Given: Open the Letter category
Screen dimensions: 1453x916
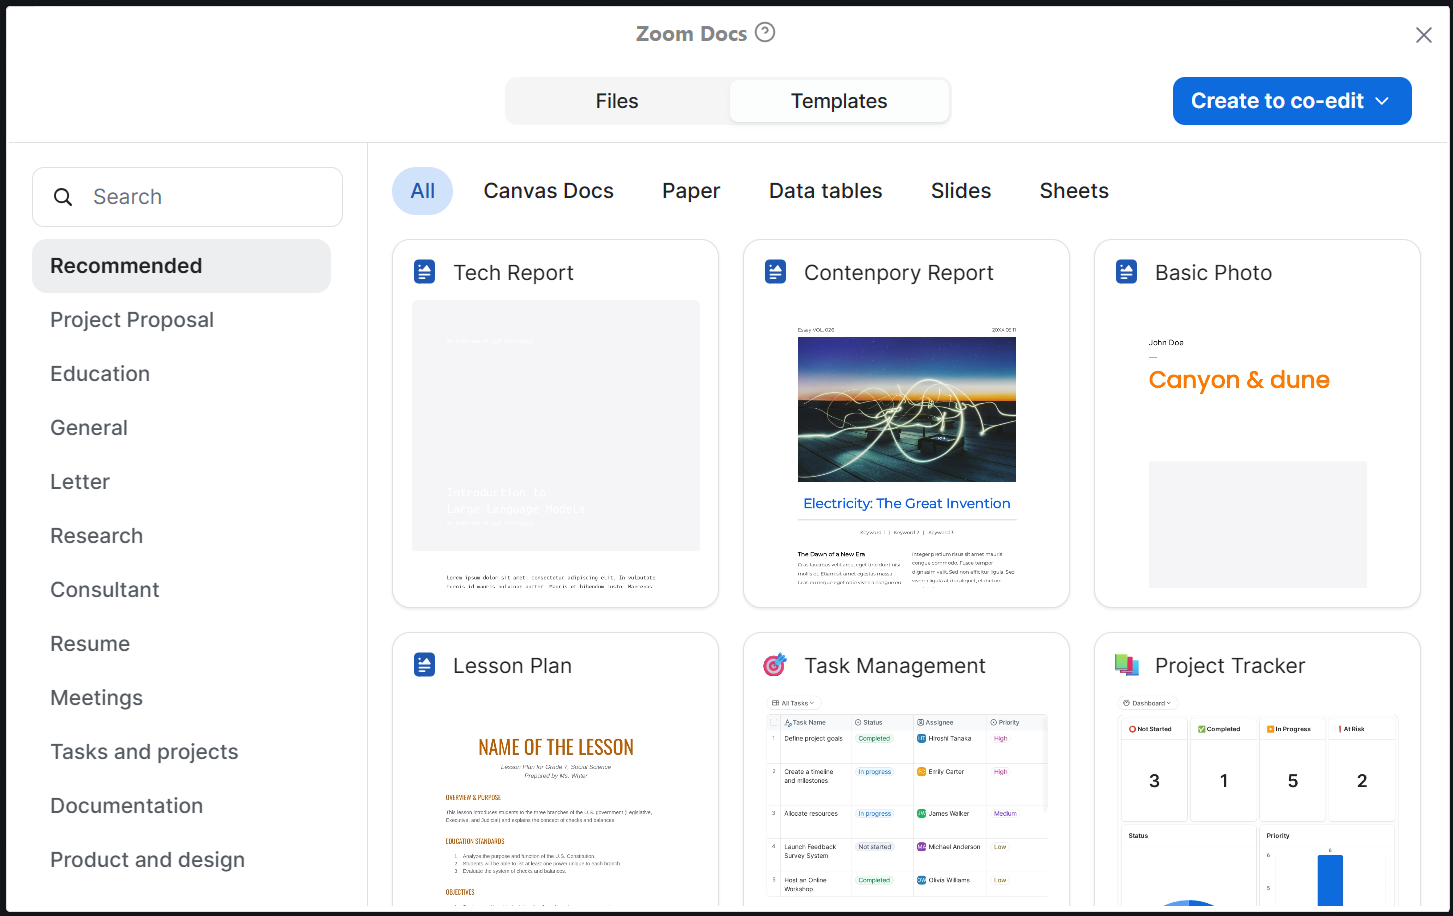Looking at the screenshot, I should pos(181,482).
